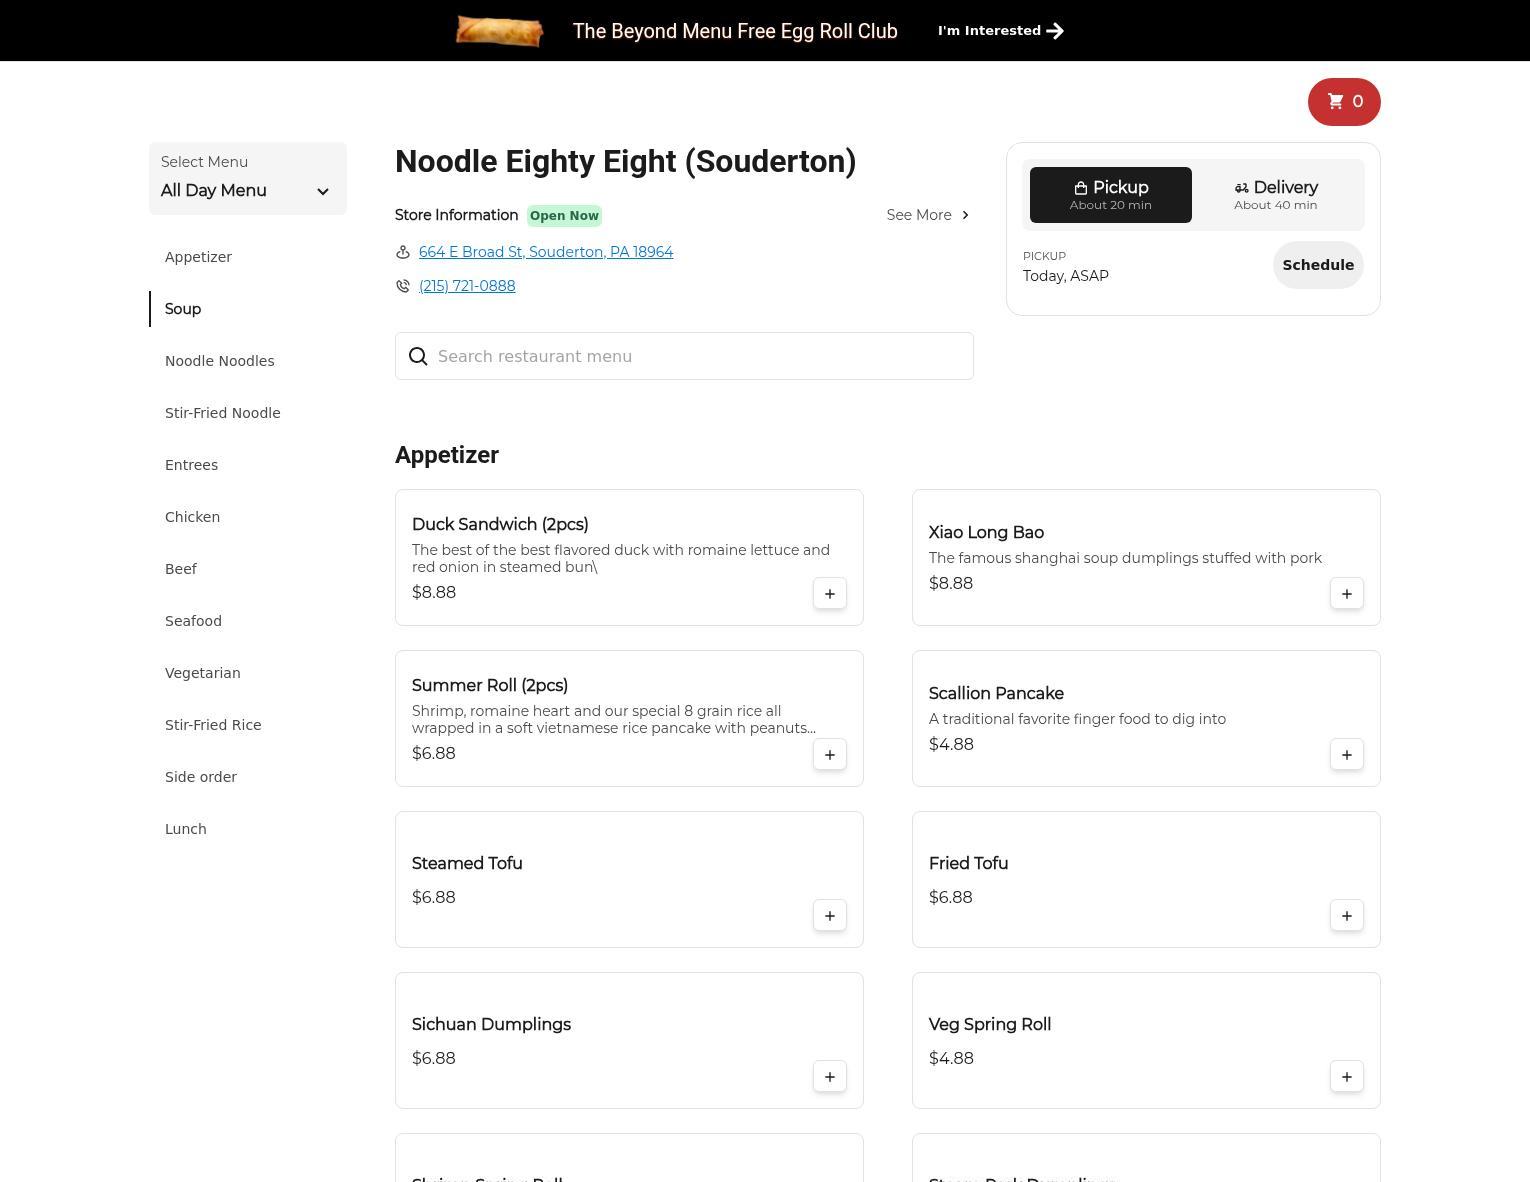The width and height of the screenshot is (1530, 1182).
Task: Jump to Noodle Noodles menu section
Action: point(219,361)
